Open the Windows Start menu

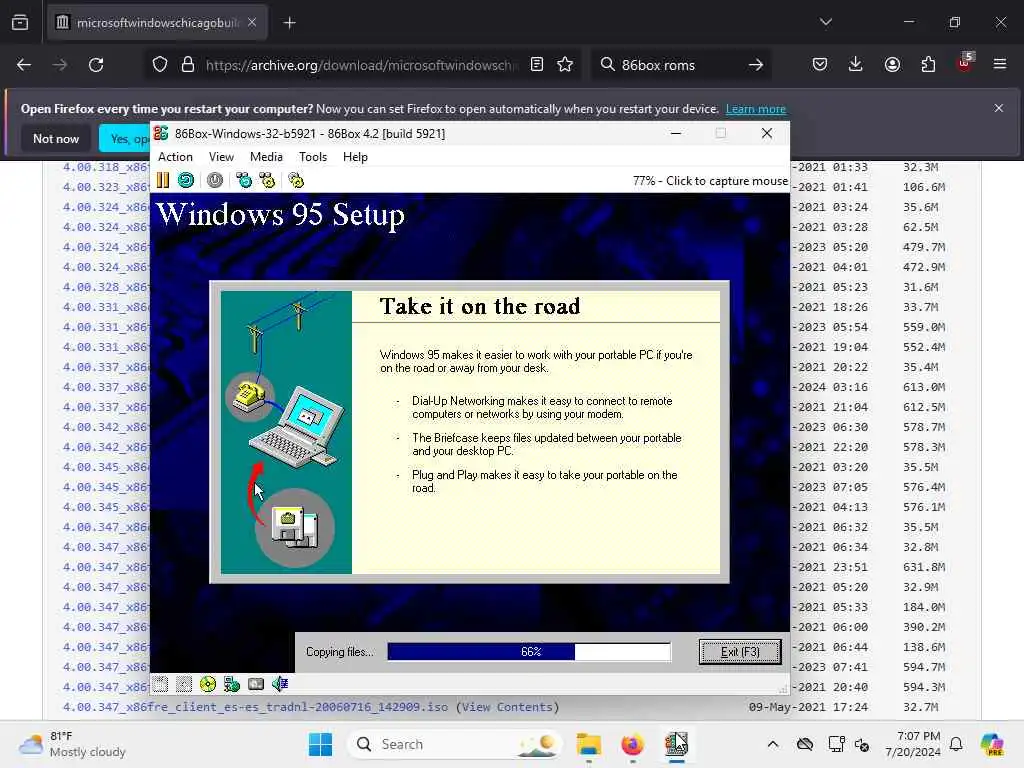[x=320, y=744]
